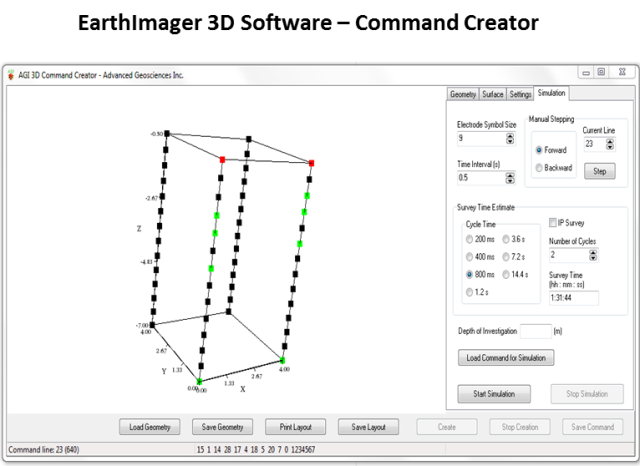This screenshot has width=640, height=466.
Task: Click the Y axis label in the 3D view
Action: click(x=164, y=371)
